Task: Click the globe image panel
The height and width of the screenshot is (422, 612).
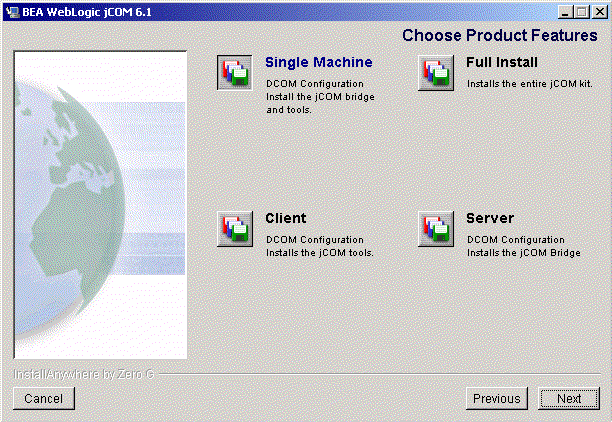Action: [100, 205]
